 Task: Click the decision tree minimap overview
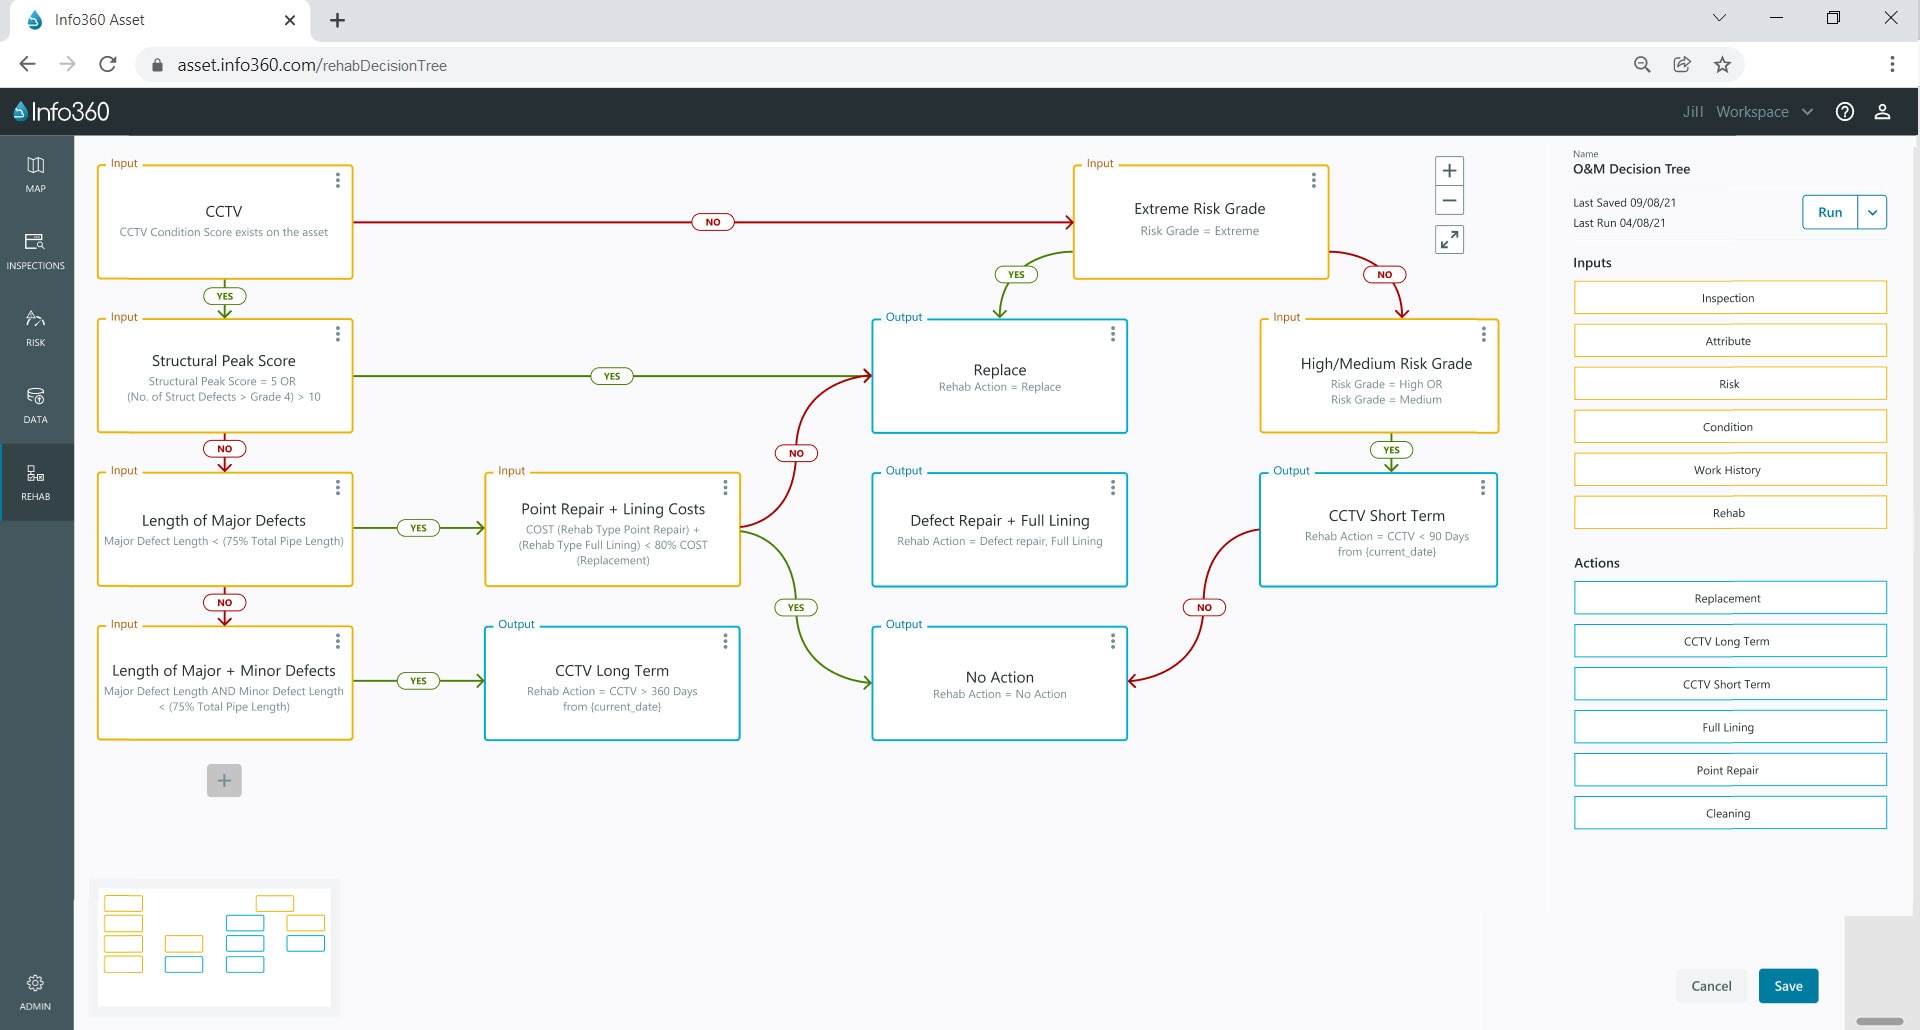pos(215,947)
